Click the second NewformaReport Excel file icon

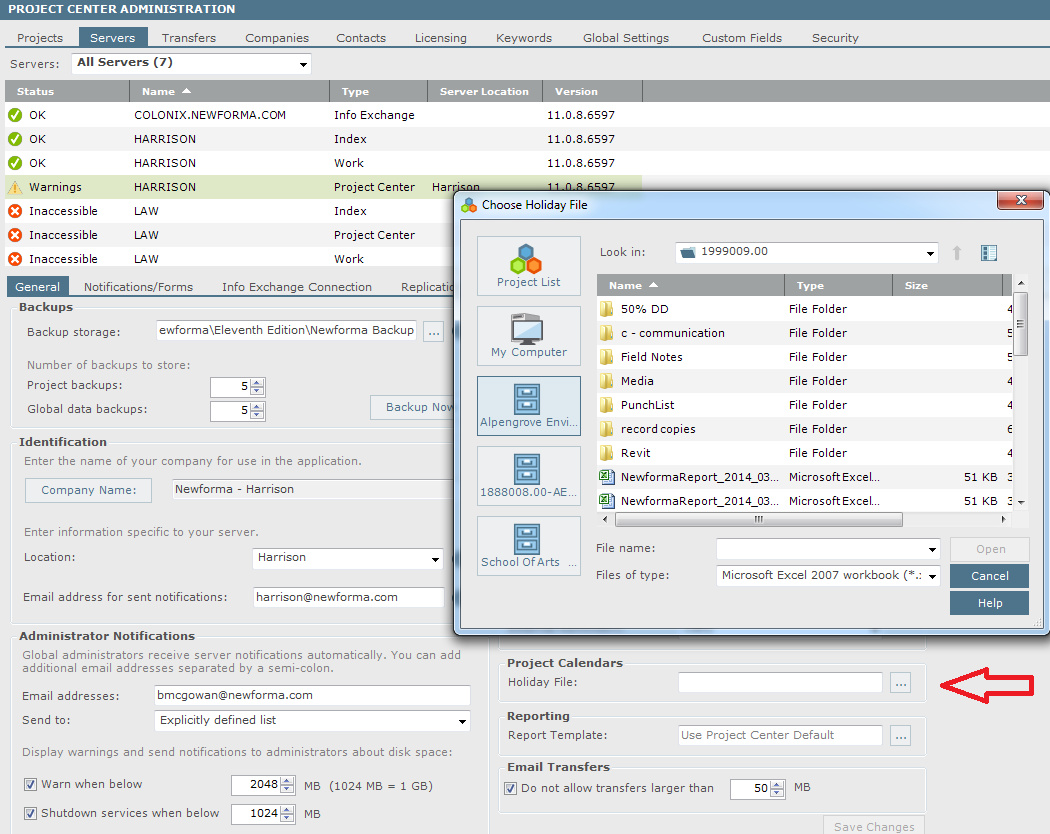(606, 501)
